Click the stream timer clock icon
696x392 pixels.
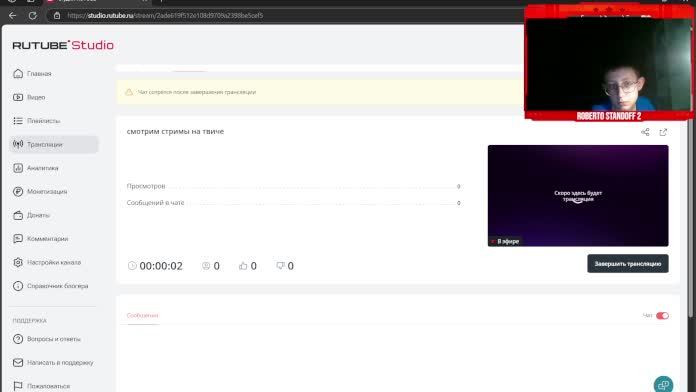coord(132,265)
